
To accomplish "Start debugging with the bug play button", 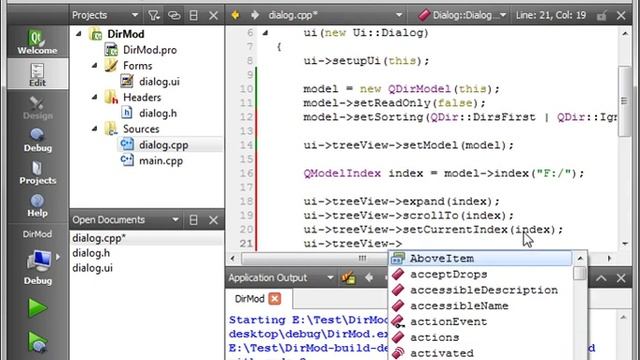I will pyautogui.click(x=37, y=341).
